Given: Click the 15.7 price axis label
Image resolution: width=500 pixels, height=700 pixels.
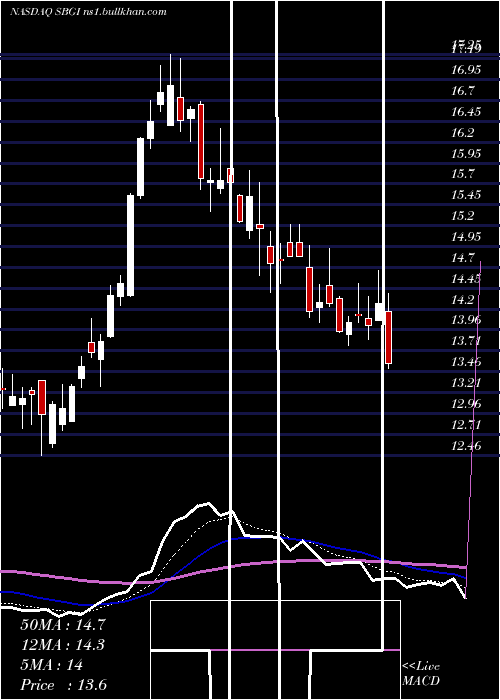Looking at the screenshot, I should pos(462,174).
